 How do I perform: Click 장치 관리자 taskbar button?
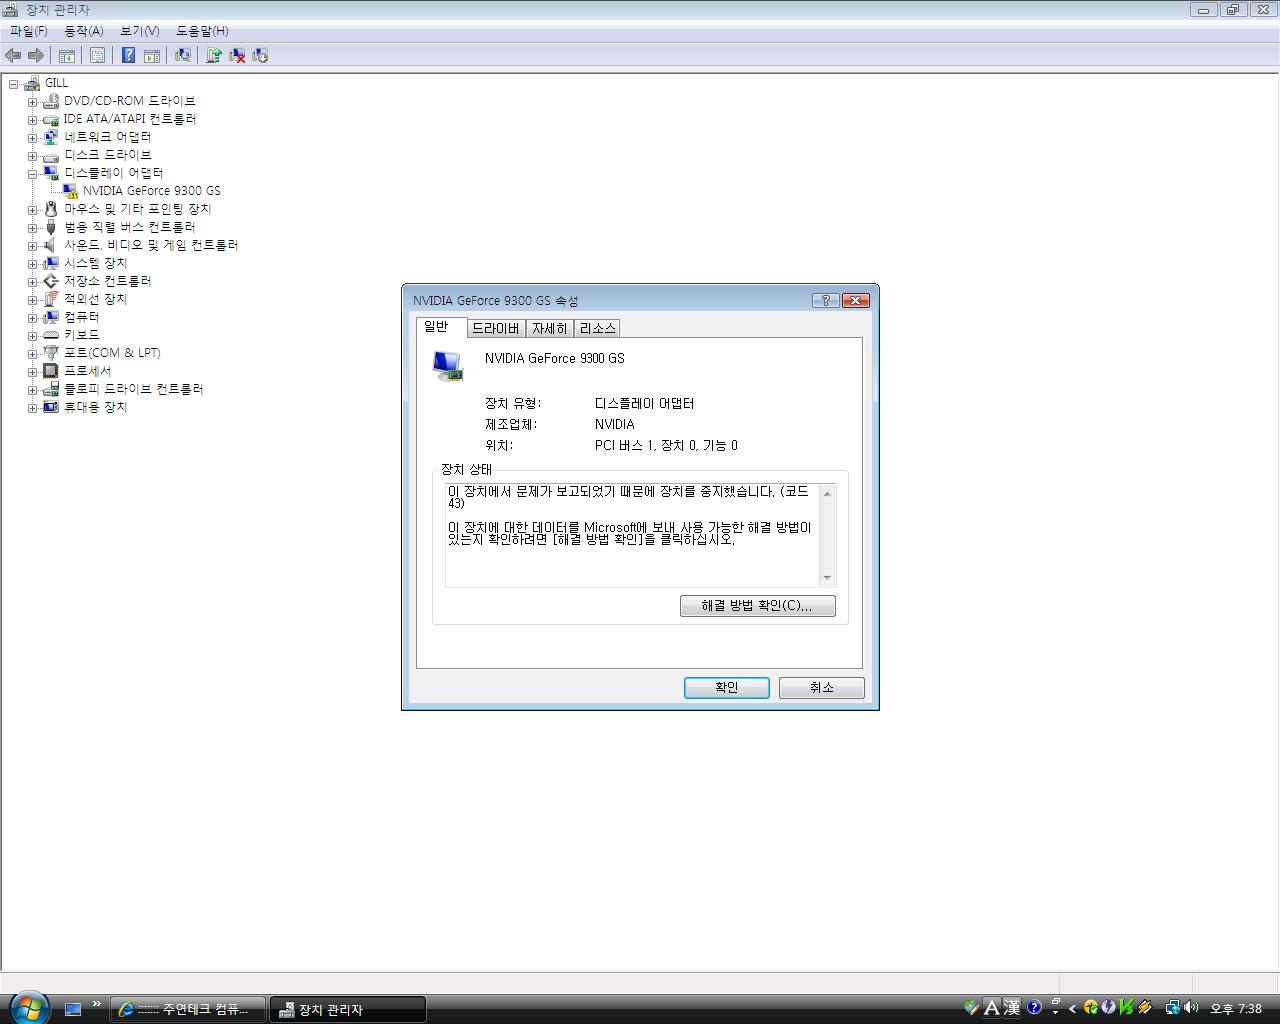coord(348,1009)
